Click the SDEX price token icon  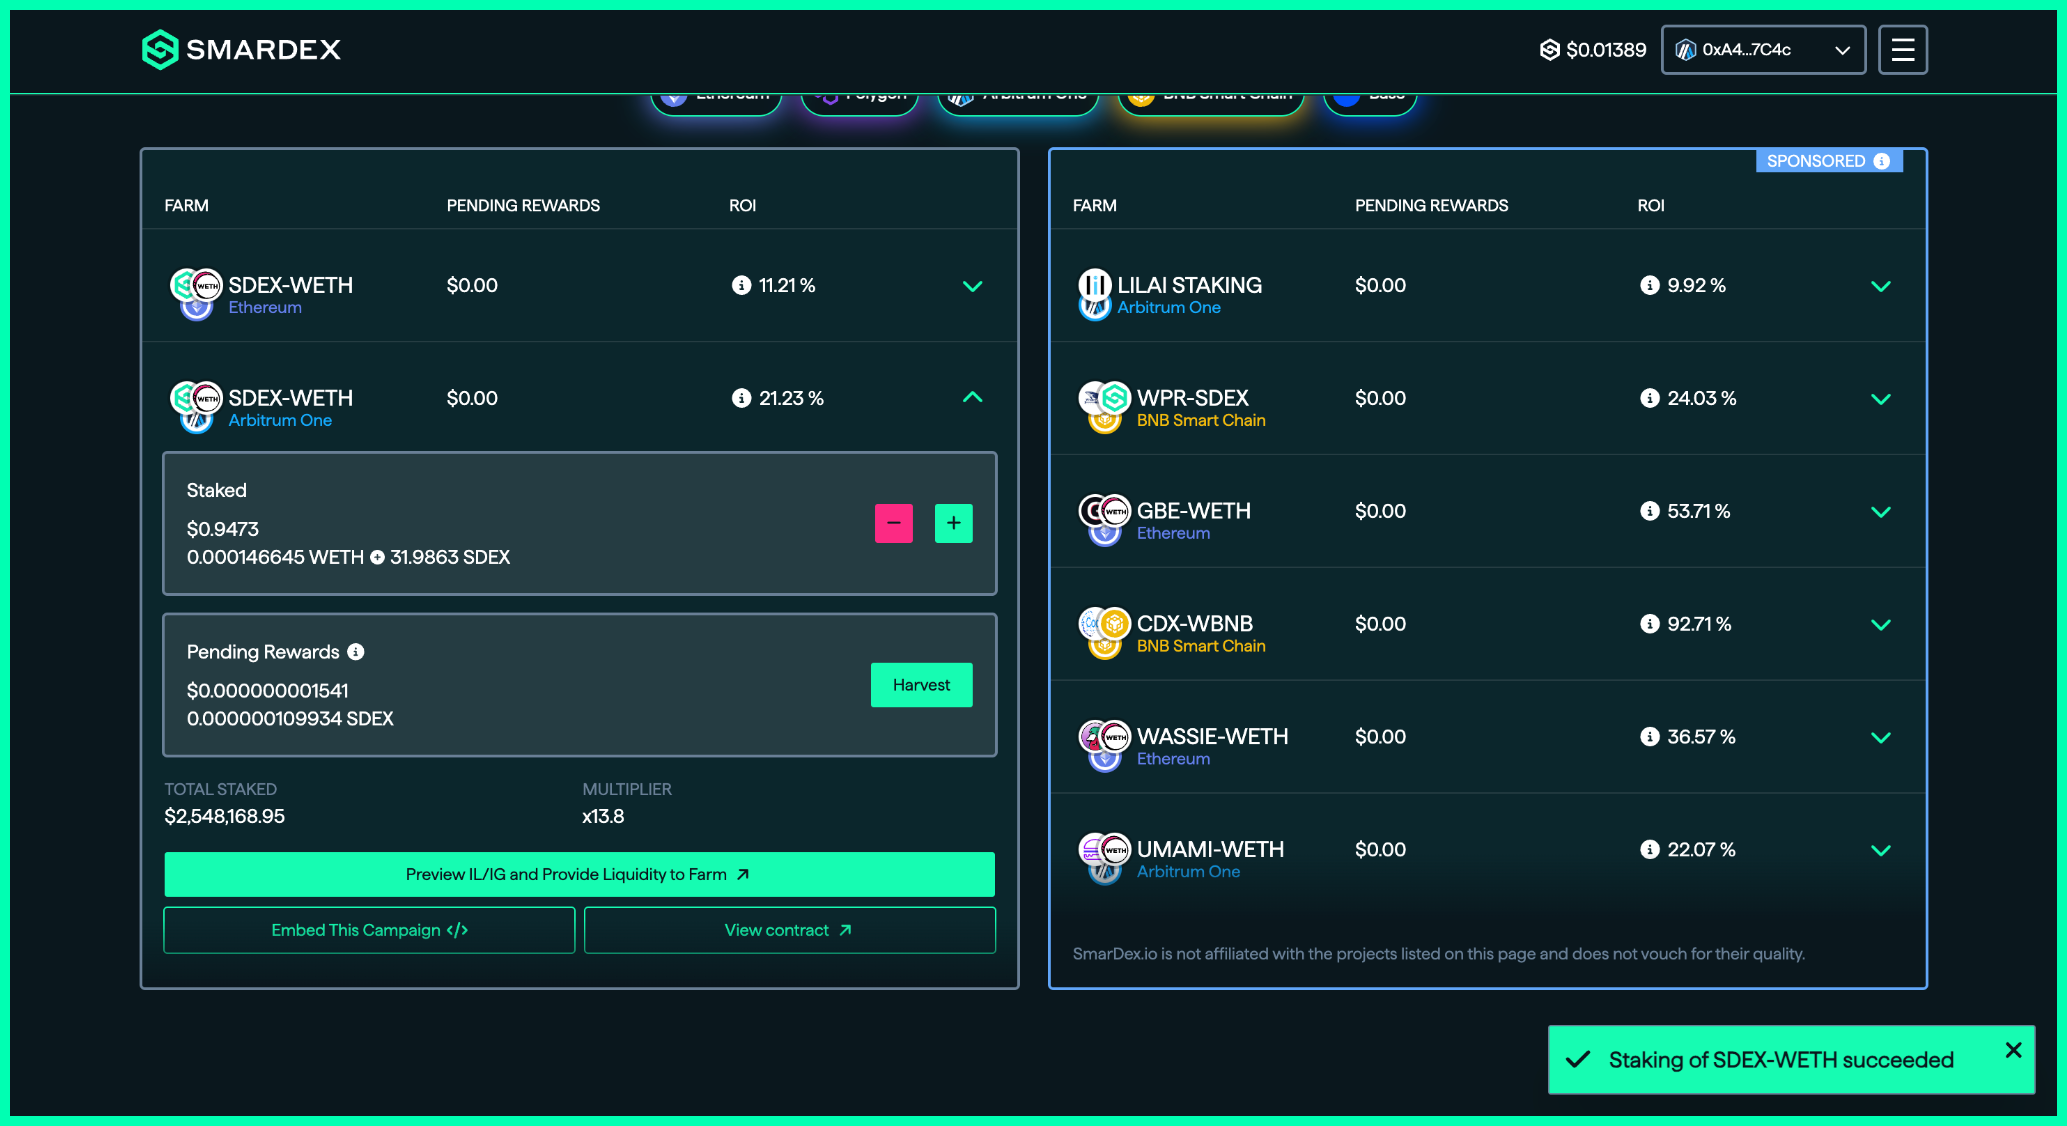[x=1549, y=50]
